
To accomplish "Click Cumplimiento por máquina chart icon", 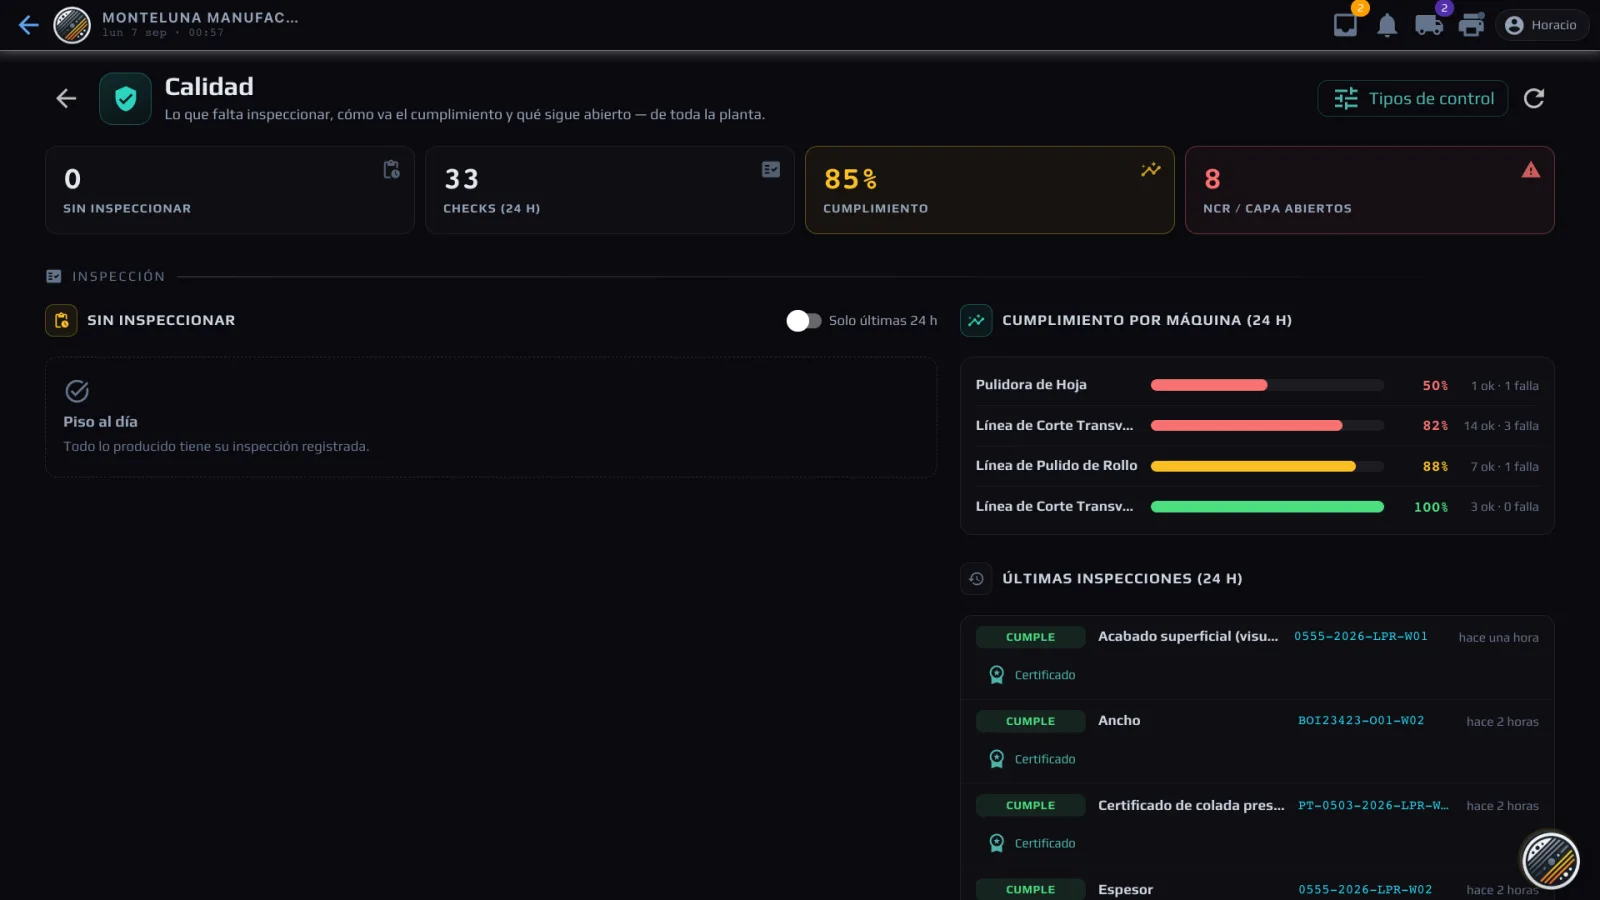I will click(x=976, y=320).
